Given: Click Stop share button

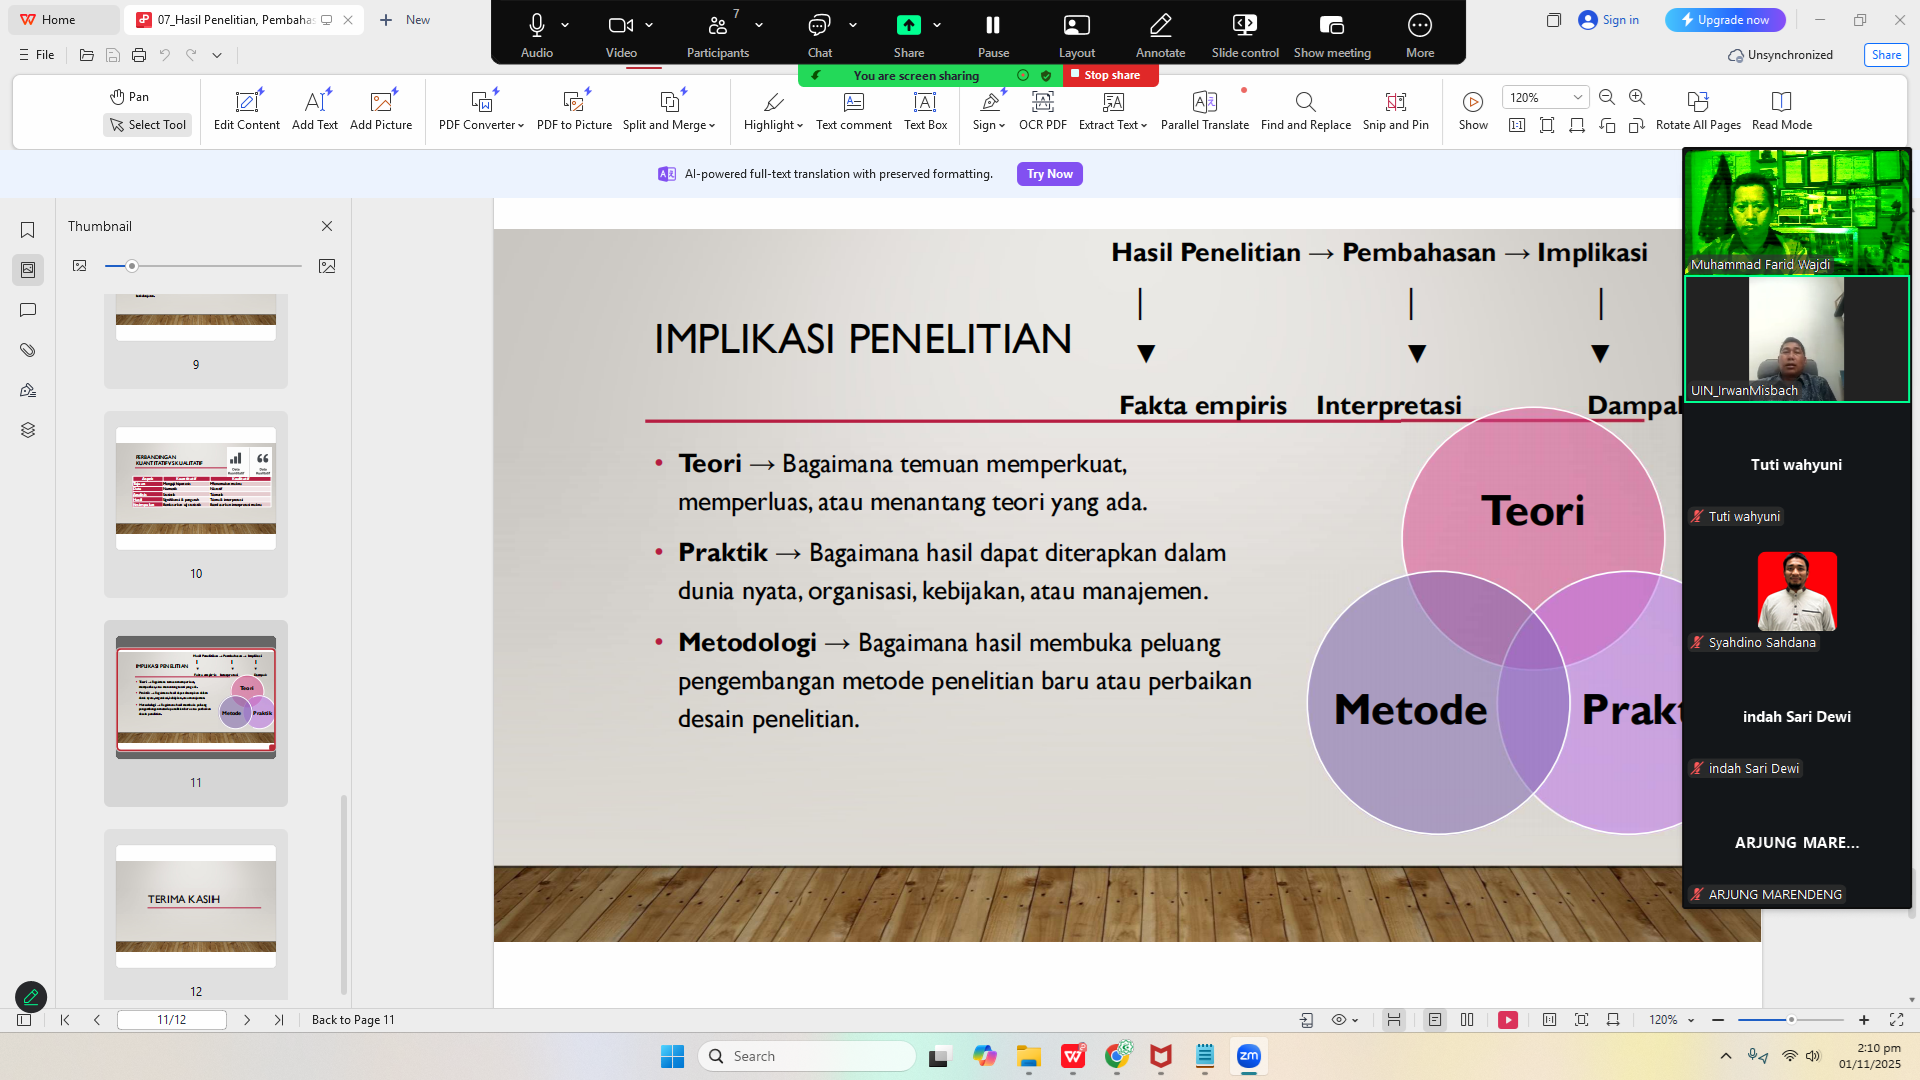Looking at the screenshot, I should [x=1110, y=75].
